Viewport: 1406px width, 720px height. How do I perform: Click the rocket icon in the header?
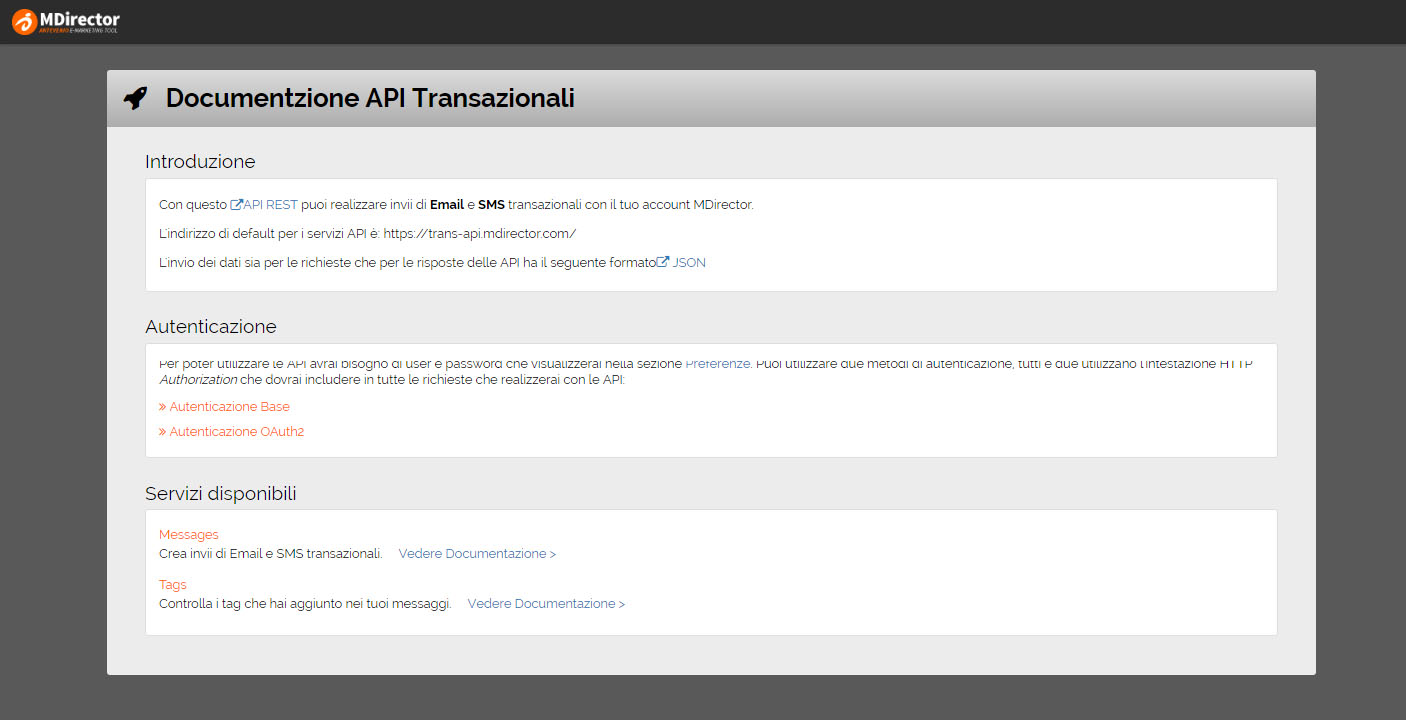[x=135, y=98]
